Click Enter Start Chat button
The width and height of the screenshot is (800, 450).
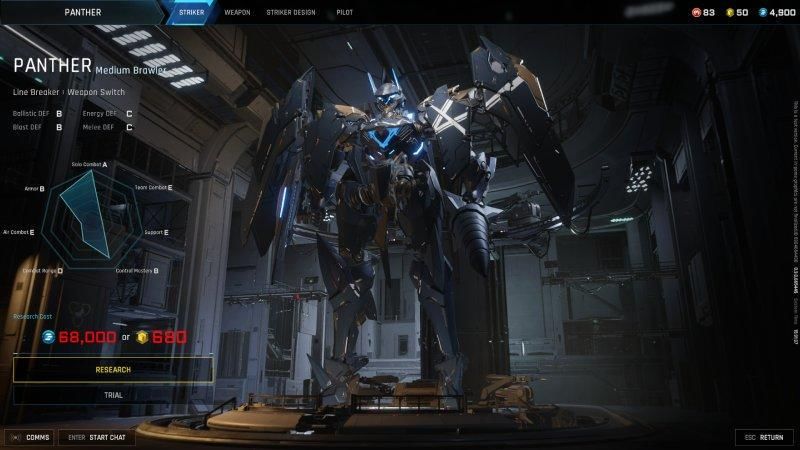coord(96,437)
